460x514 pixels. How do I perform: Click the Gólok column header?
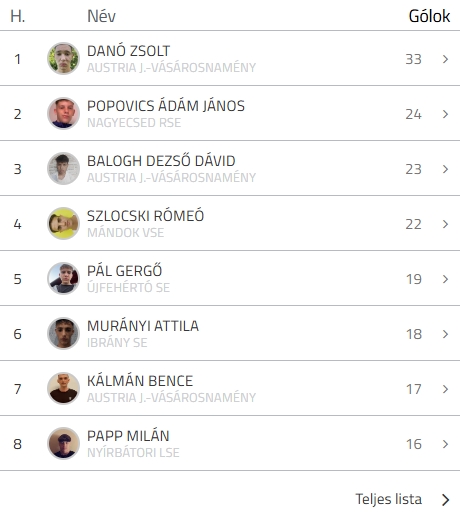(x=429, y=16)
